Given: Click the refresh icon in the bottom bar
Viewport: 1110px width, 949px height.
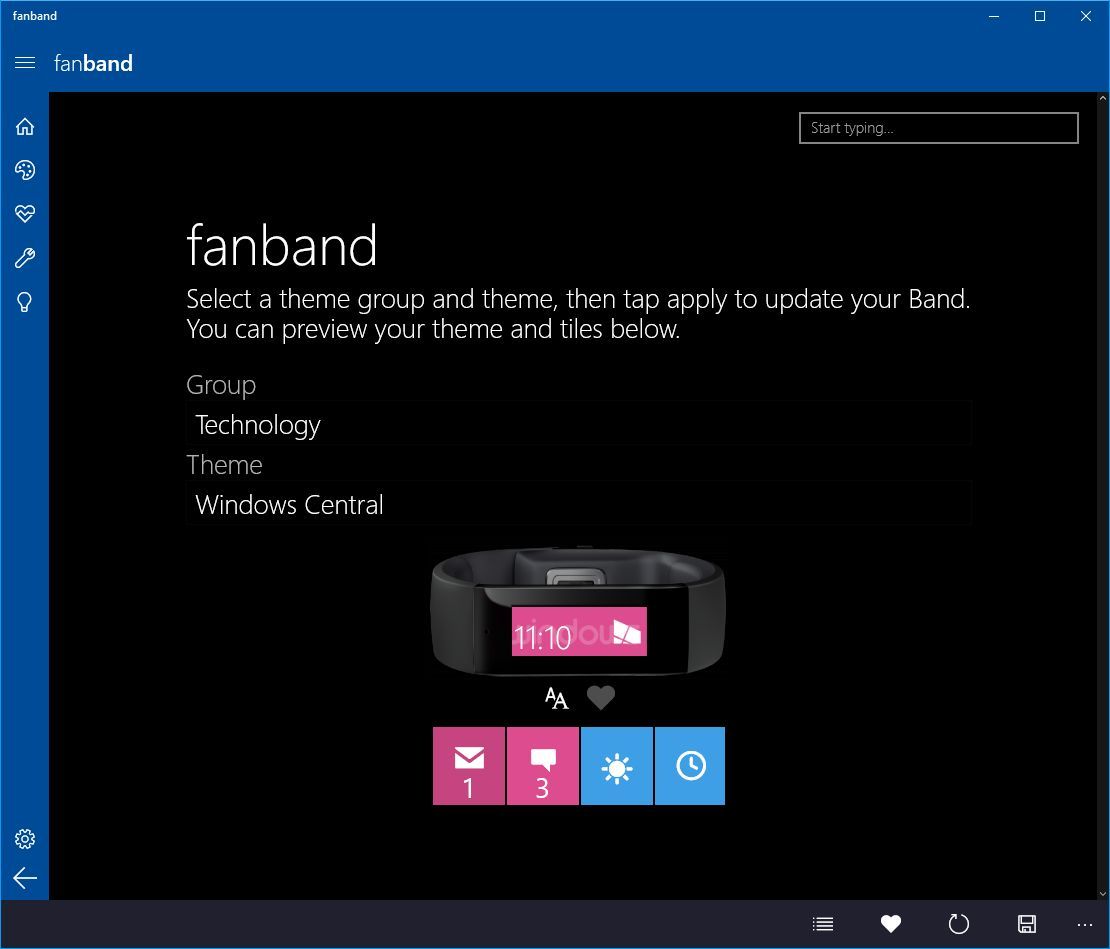Looking at the screenshot, I should 959,924.
